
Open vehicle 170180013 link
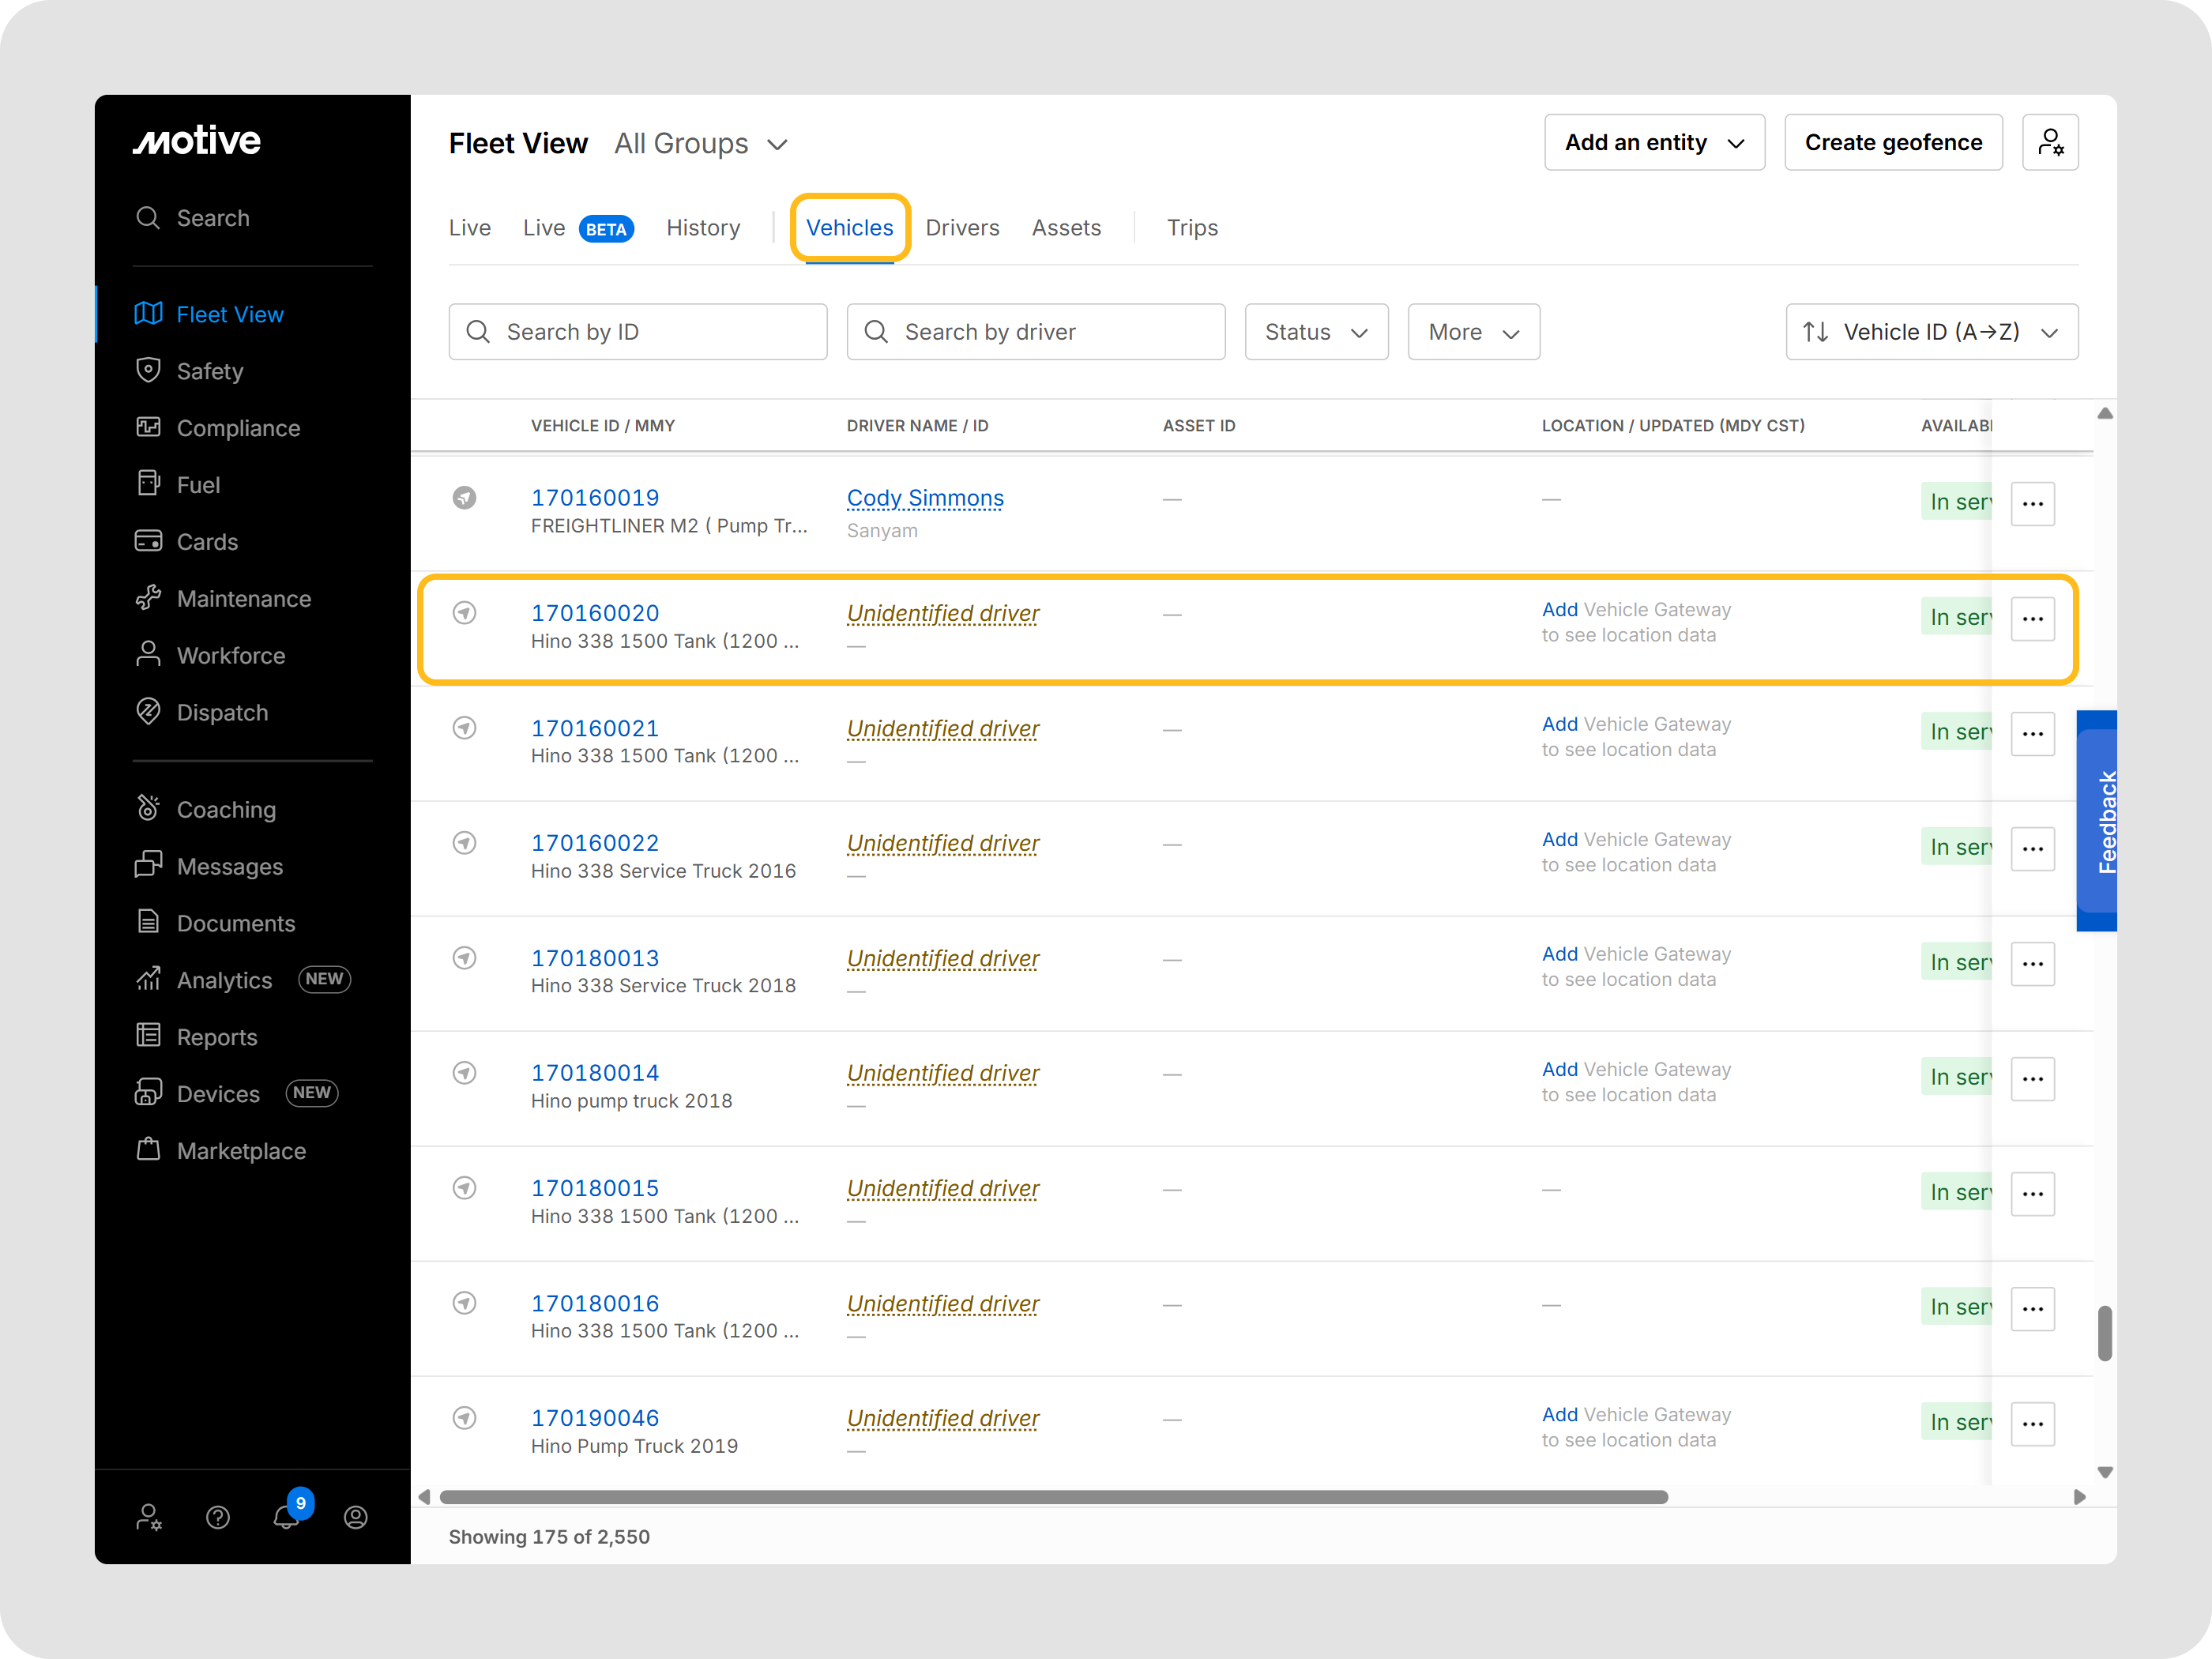(x=595, y=958)
